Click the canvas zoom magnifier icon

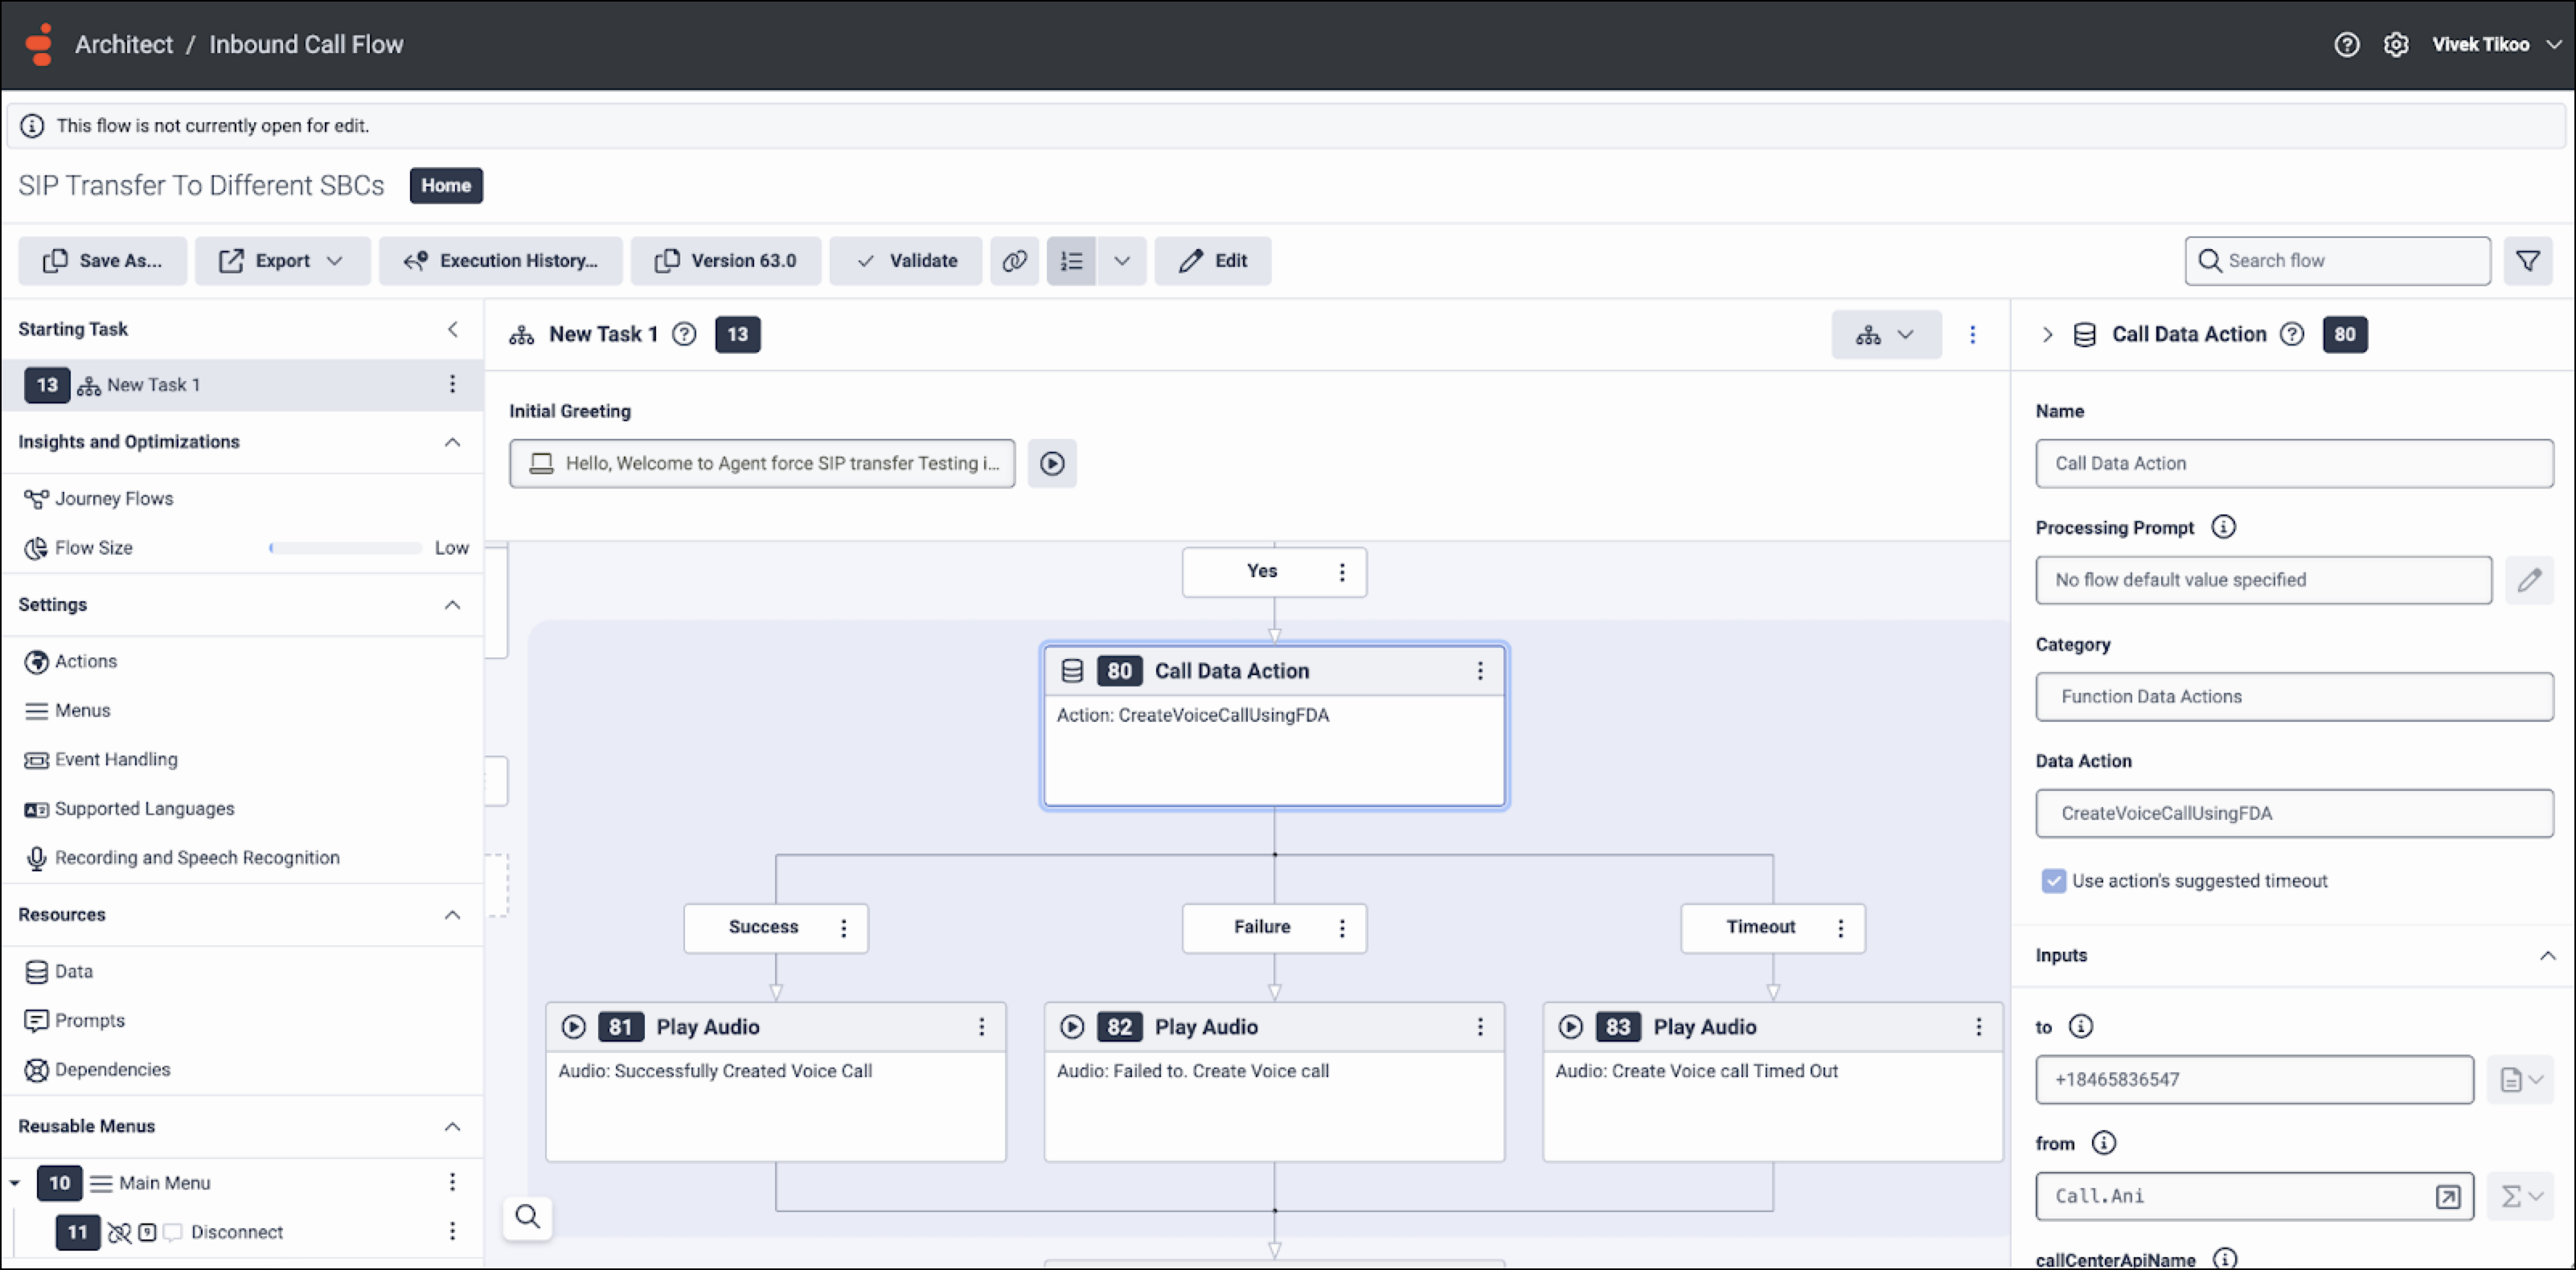(x=528, y=1216)
